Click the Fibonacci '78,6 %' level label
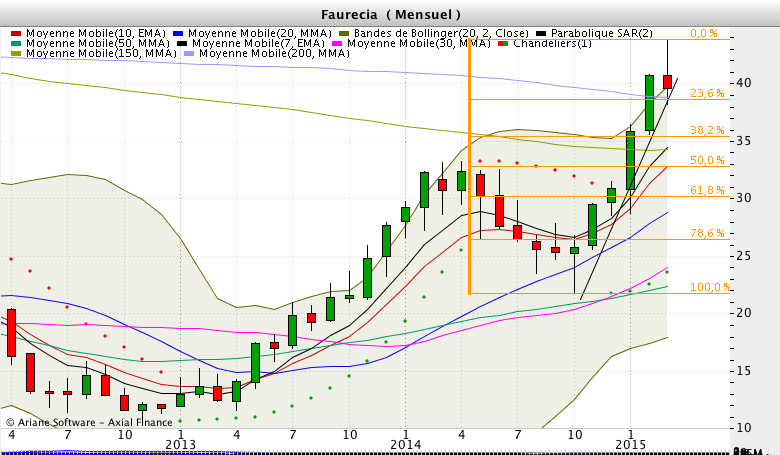Viewport: 780px width, 455px height. 707,233
